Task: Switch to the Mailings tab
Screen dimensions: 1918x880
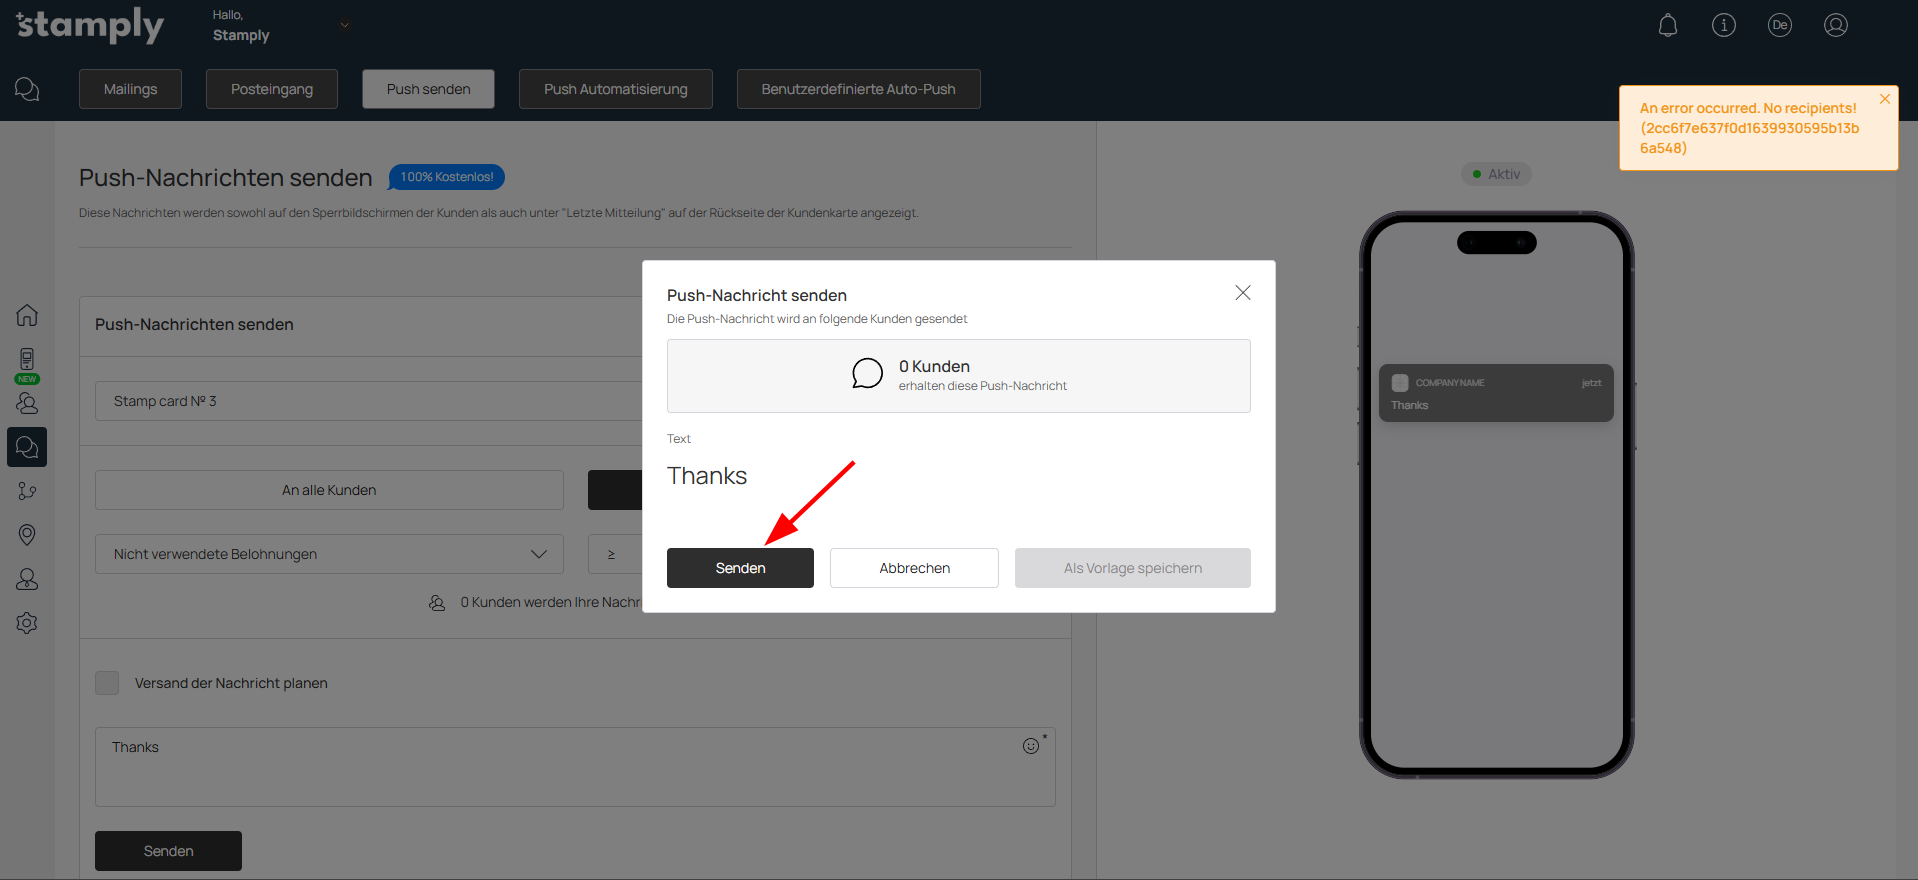Action: 130,89
